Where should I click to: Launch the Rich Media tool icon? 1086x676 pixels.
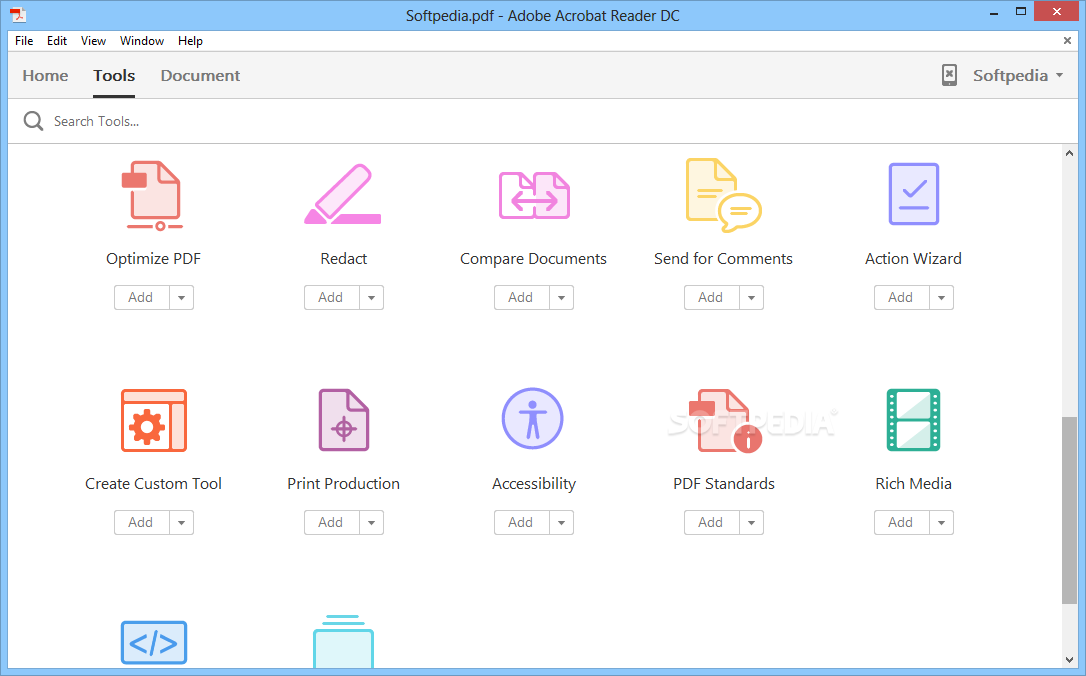pyautogui.click(x=914, y=420)
